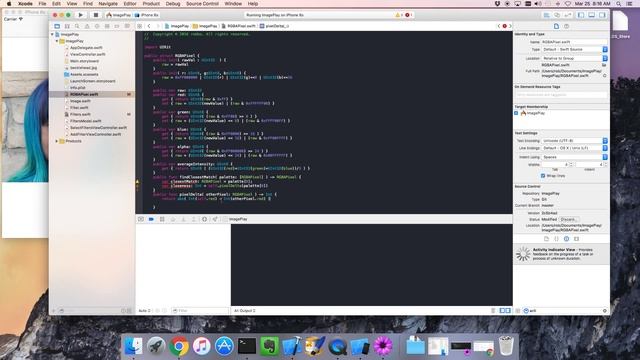Toggle breakpoints activation in the debug bar

pos(151,219)
